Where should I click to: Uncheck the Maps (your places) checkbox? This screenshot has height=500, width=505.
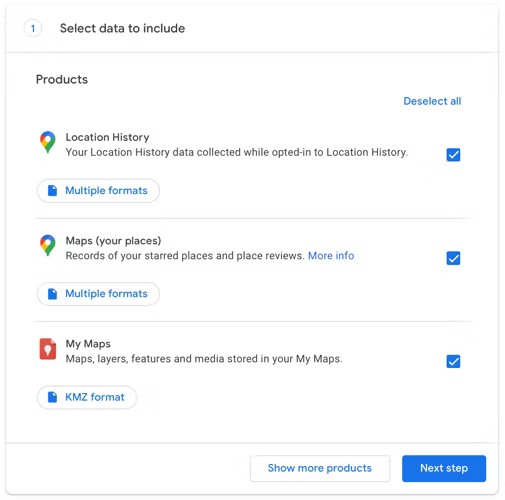click(453, 258)
